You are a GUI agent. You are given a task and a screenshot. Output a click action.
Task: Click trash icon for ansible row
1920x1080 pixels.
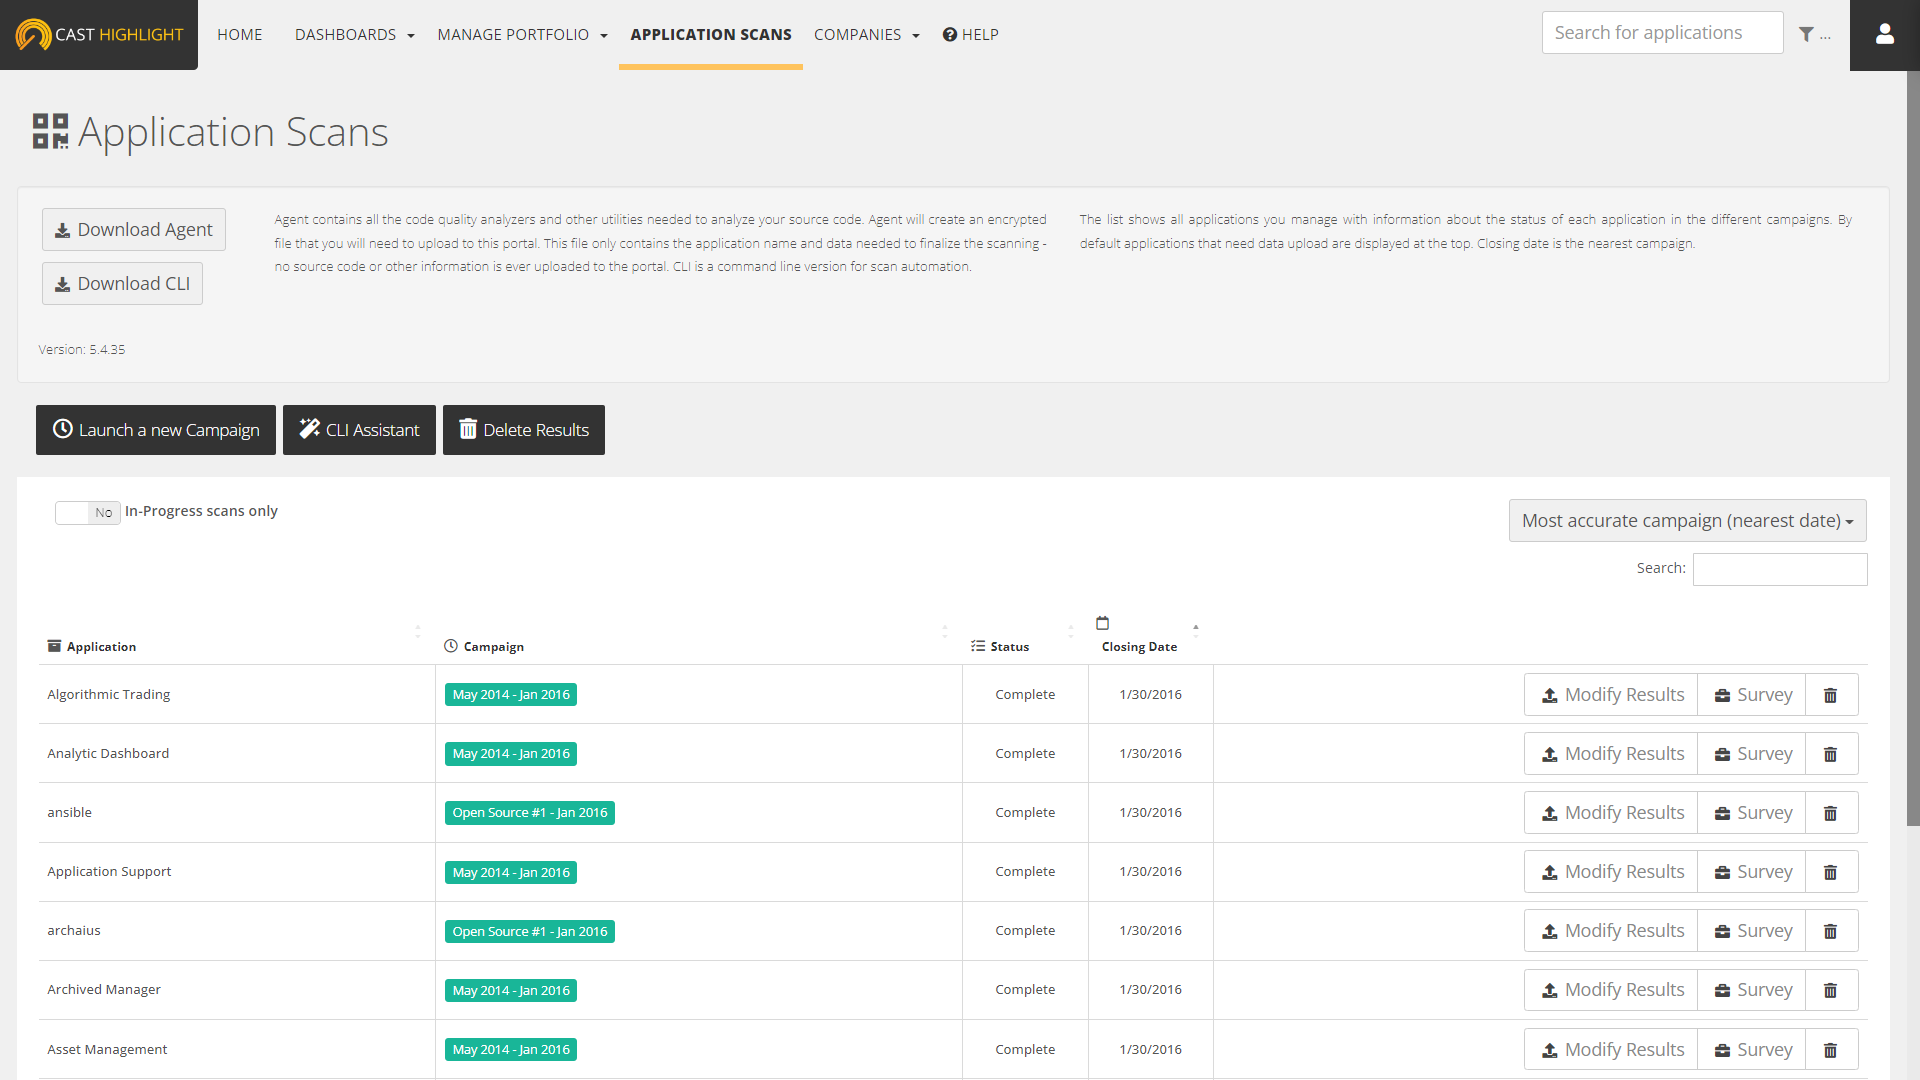tap(1831, 813)
